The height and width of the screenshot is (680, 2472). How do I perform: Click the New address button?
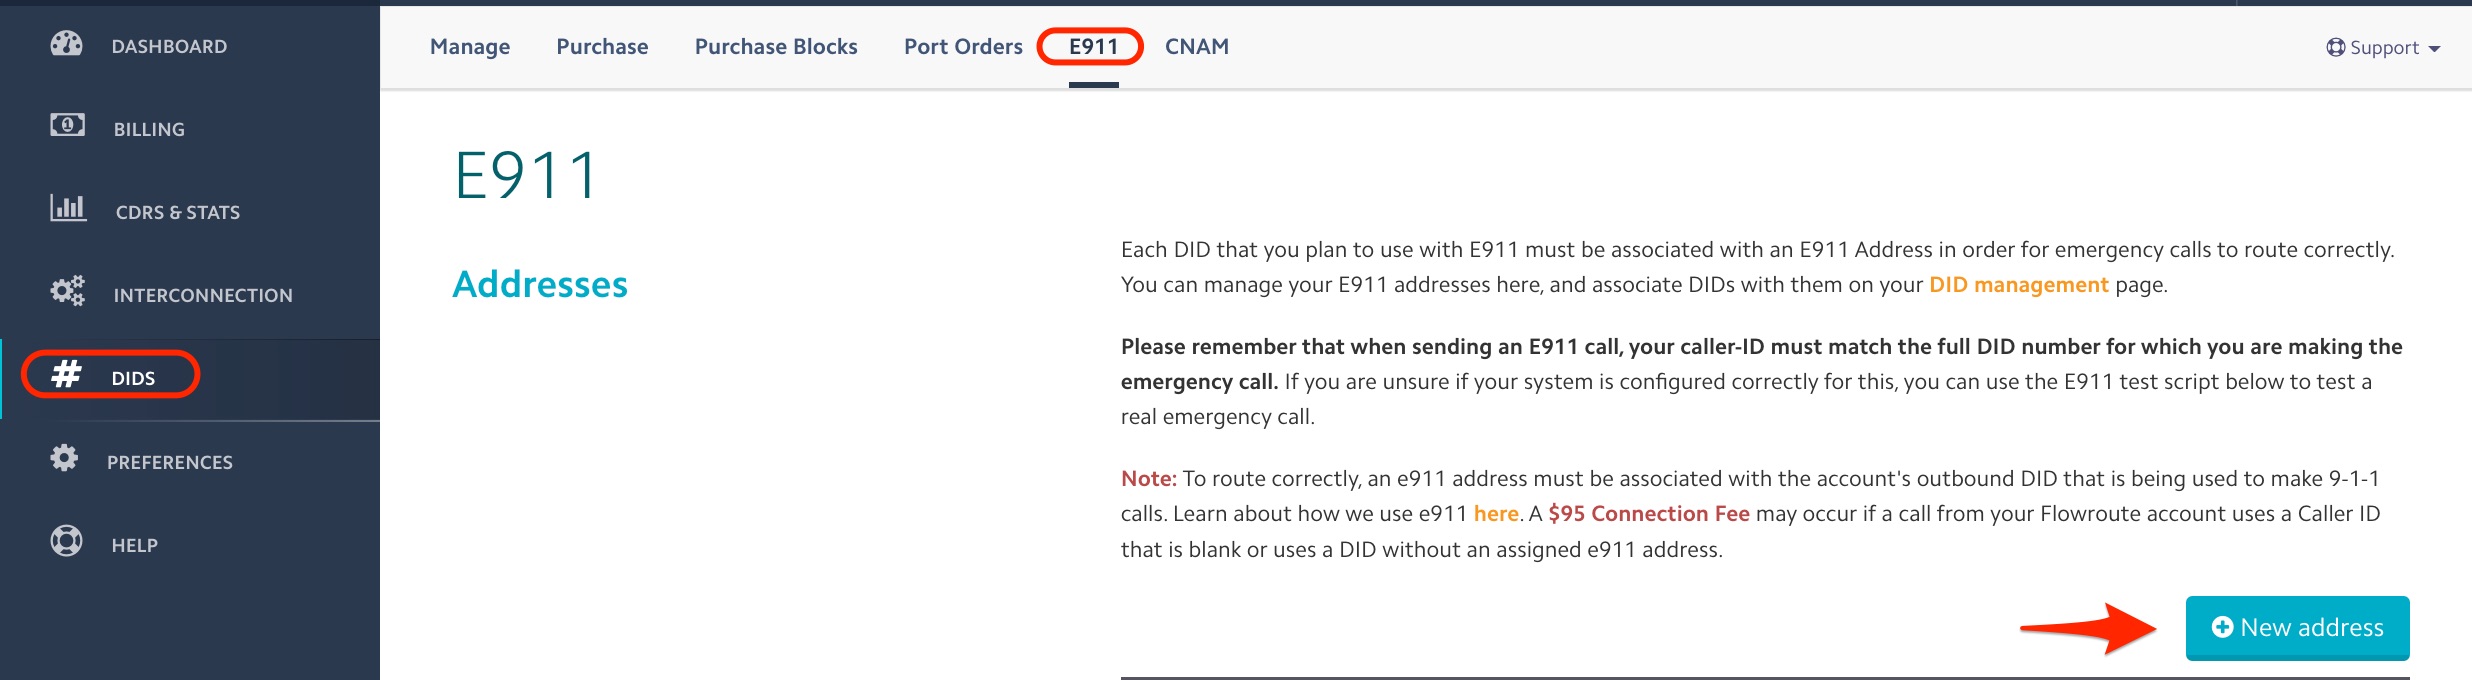[2297, 628]
